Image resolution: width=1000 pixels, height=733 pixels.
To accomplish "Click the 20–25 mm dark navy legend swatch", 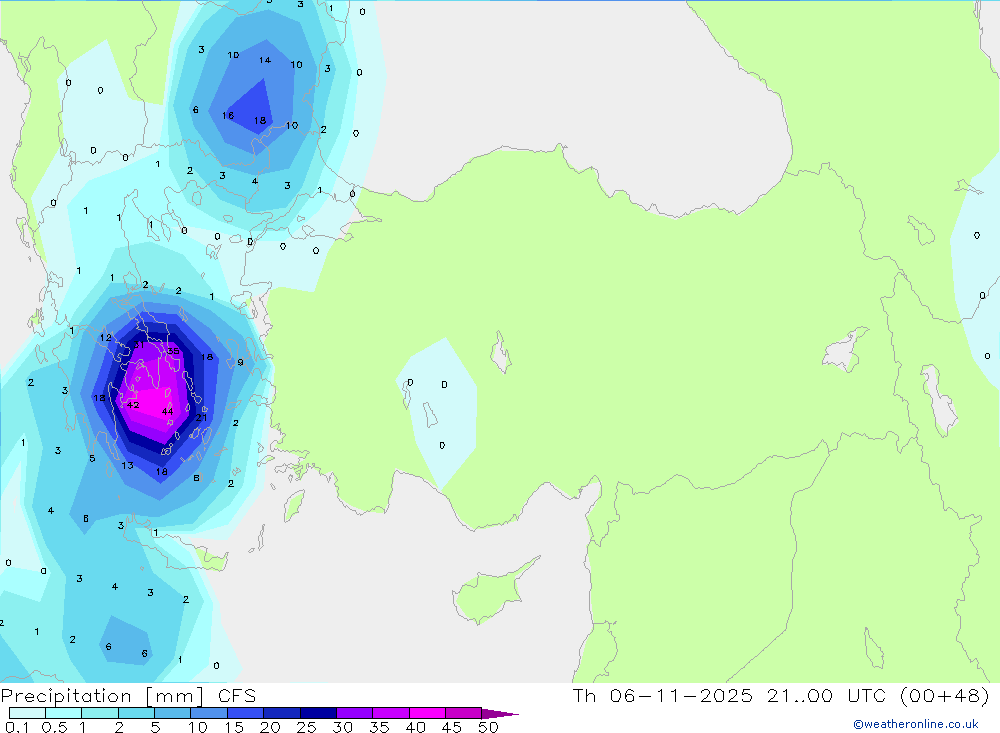I will coord(282,713).
